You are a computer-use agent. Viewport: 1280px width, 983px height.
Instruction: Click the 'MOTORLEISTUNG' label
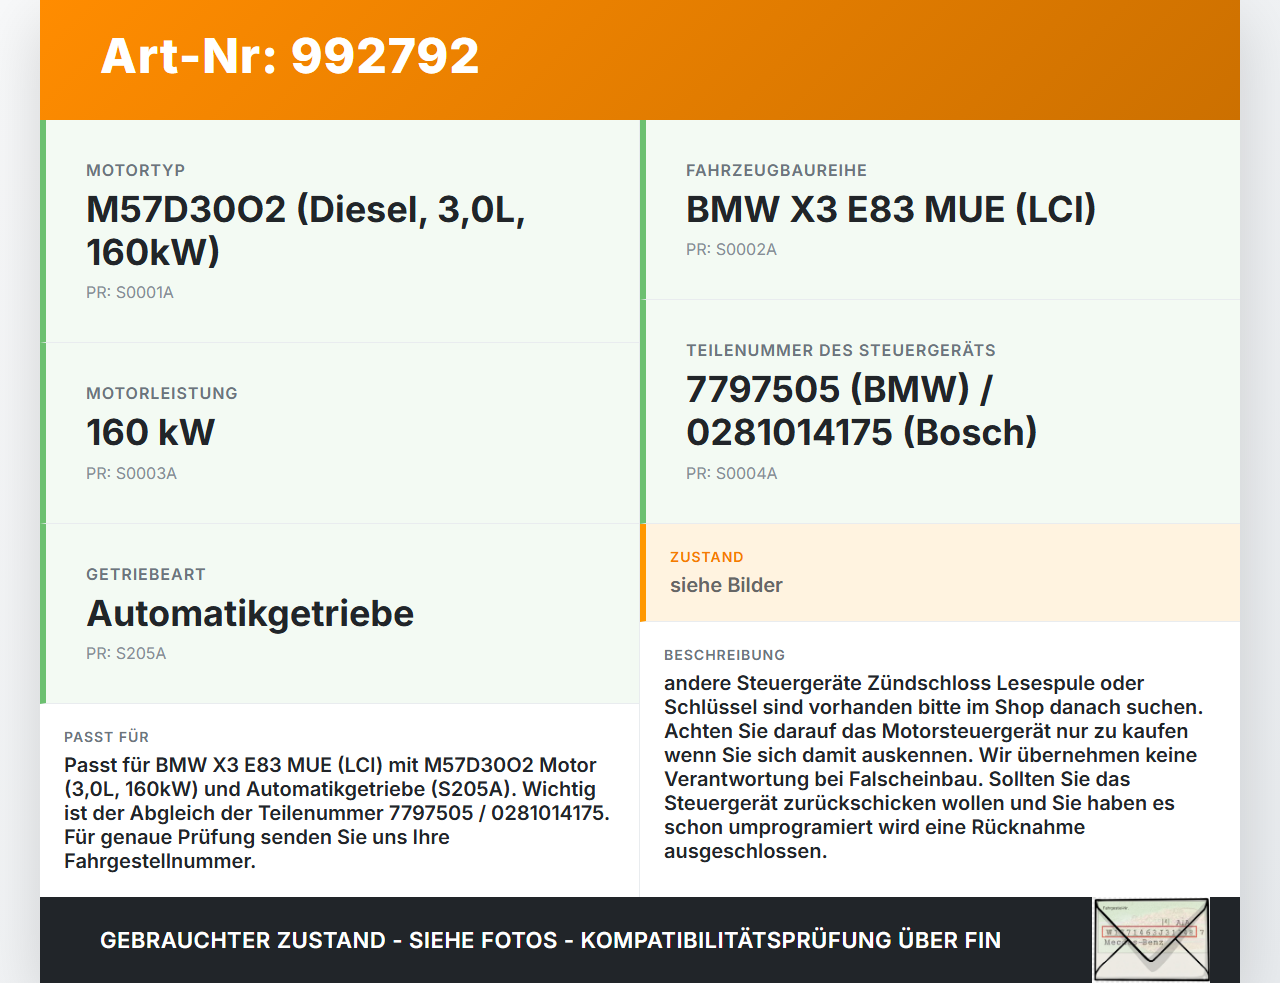162,393
